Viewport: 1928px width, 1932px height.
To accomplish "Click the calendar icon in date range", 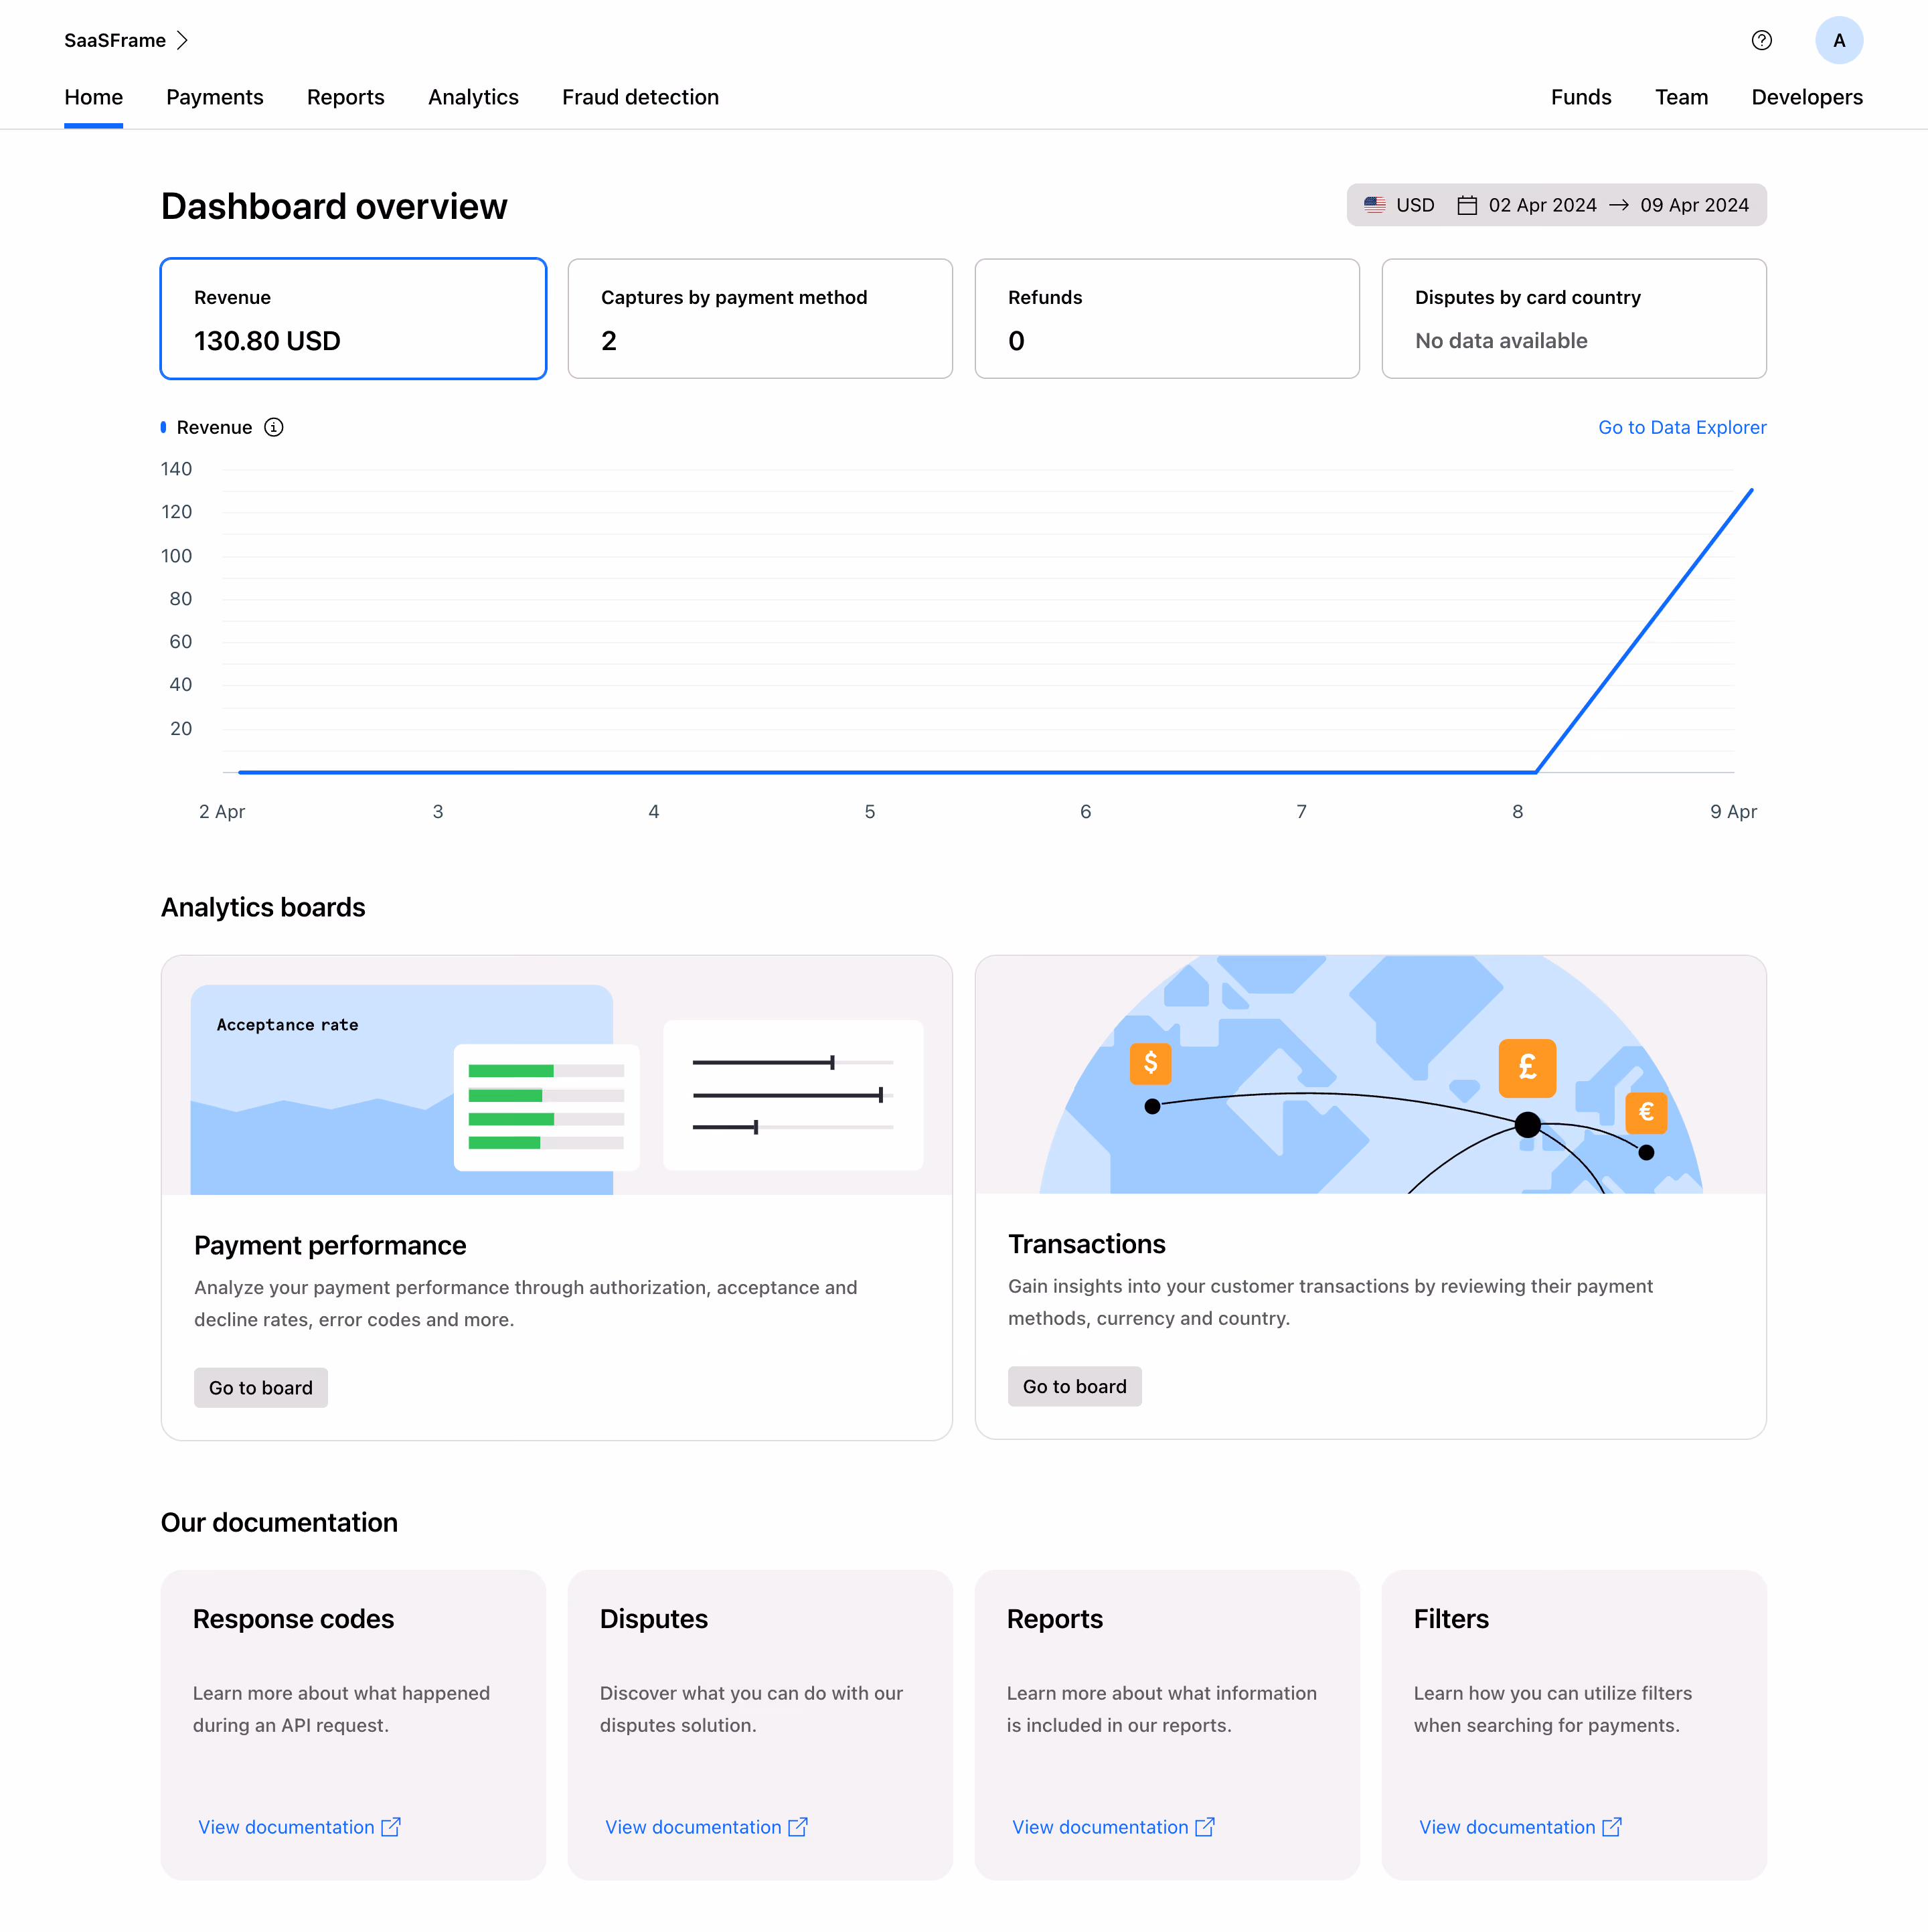I will tap(1466, 205).
